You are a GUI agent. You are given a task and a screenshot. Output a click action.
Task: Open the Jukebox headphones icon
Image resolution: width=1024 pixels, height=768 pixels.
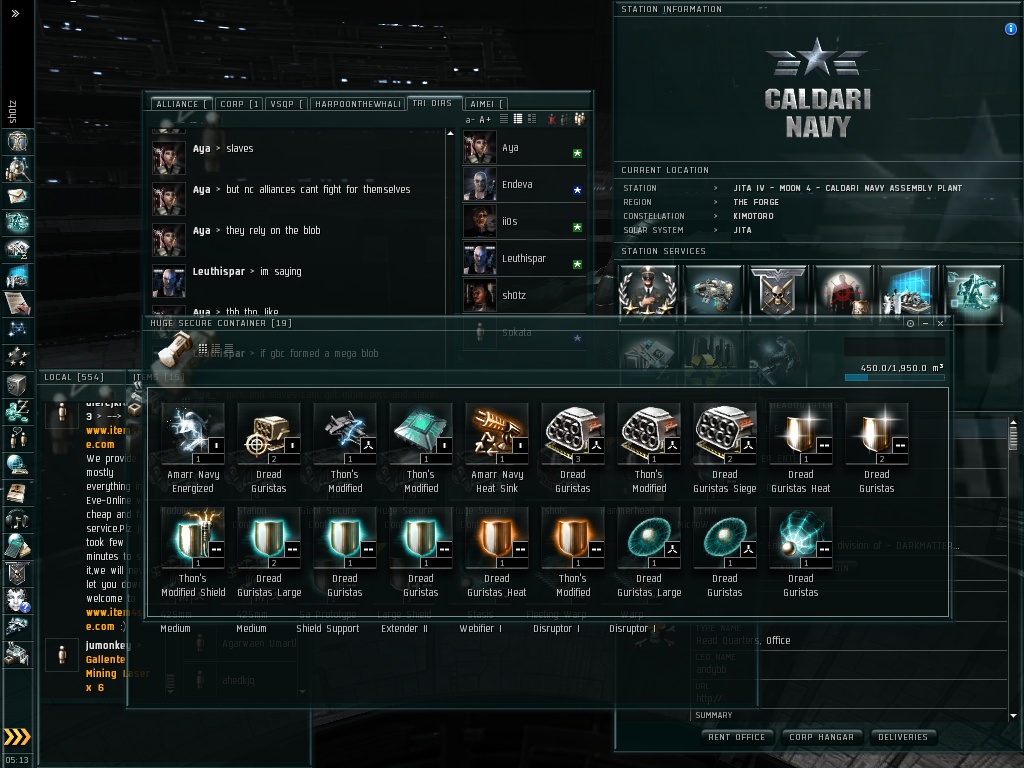click(17, 519)
